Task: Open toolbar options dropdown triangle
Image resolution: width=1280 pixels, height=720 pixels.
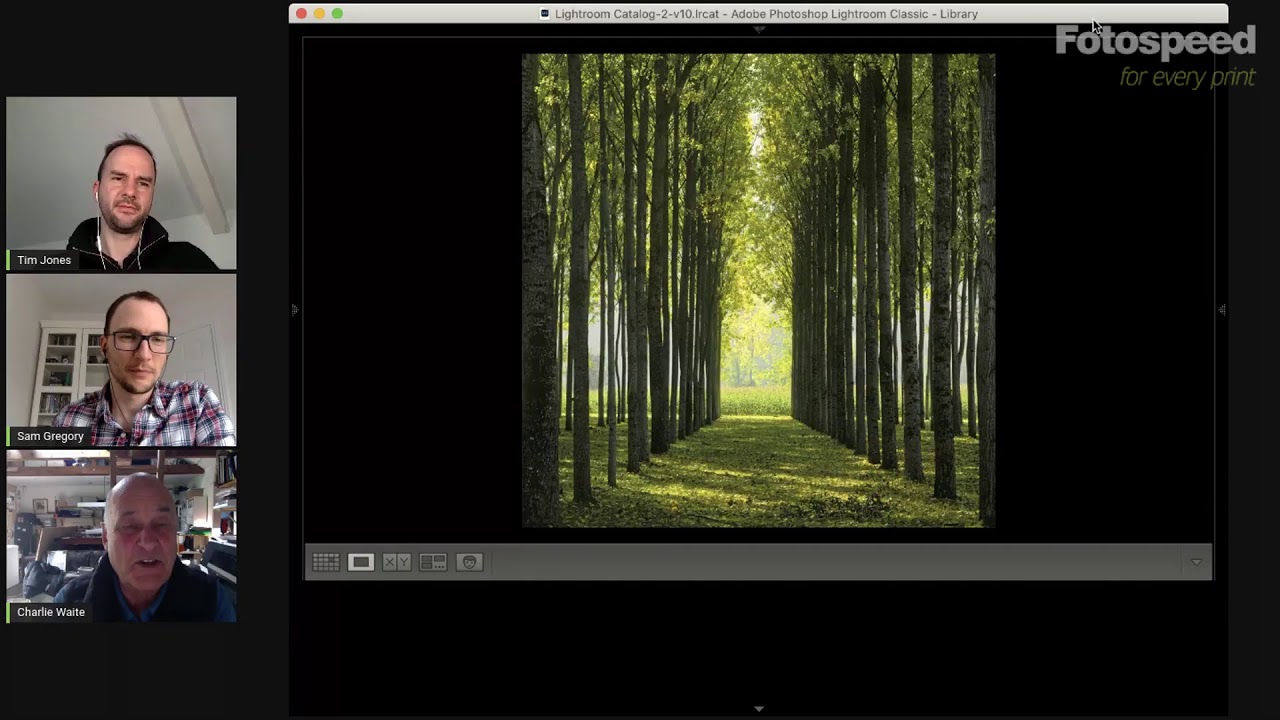Action: [1196, 563]
